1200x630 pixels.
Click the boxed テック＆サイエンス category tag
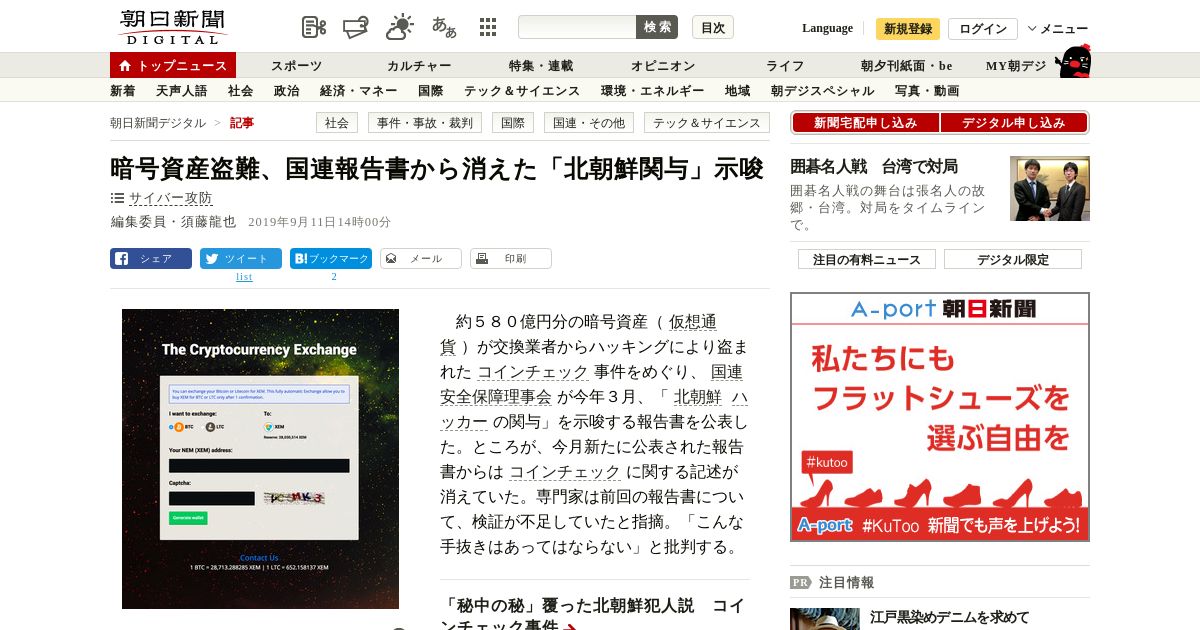(x=707, y=122)
